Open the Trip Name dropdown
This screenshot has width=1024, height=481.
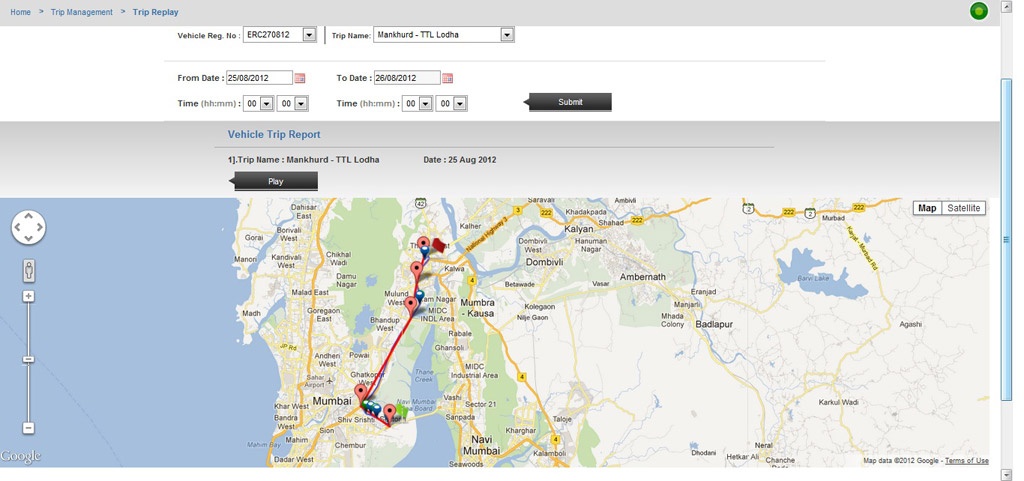(507, 35)
